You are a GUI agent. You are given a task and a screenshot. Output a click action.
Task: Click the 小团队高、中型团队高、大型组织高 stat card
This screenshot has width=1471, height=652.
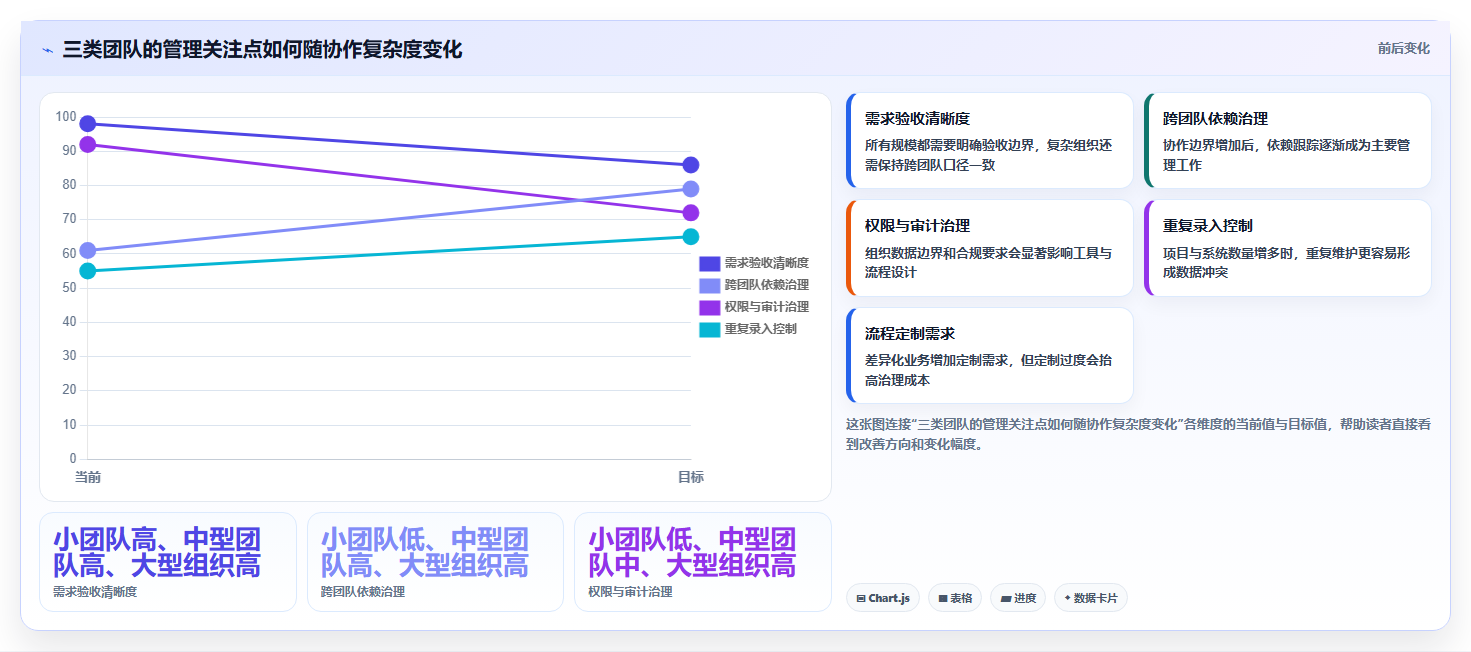[x=168, y=562]
